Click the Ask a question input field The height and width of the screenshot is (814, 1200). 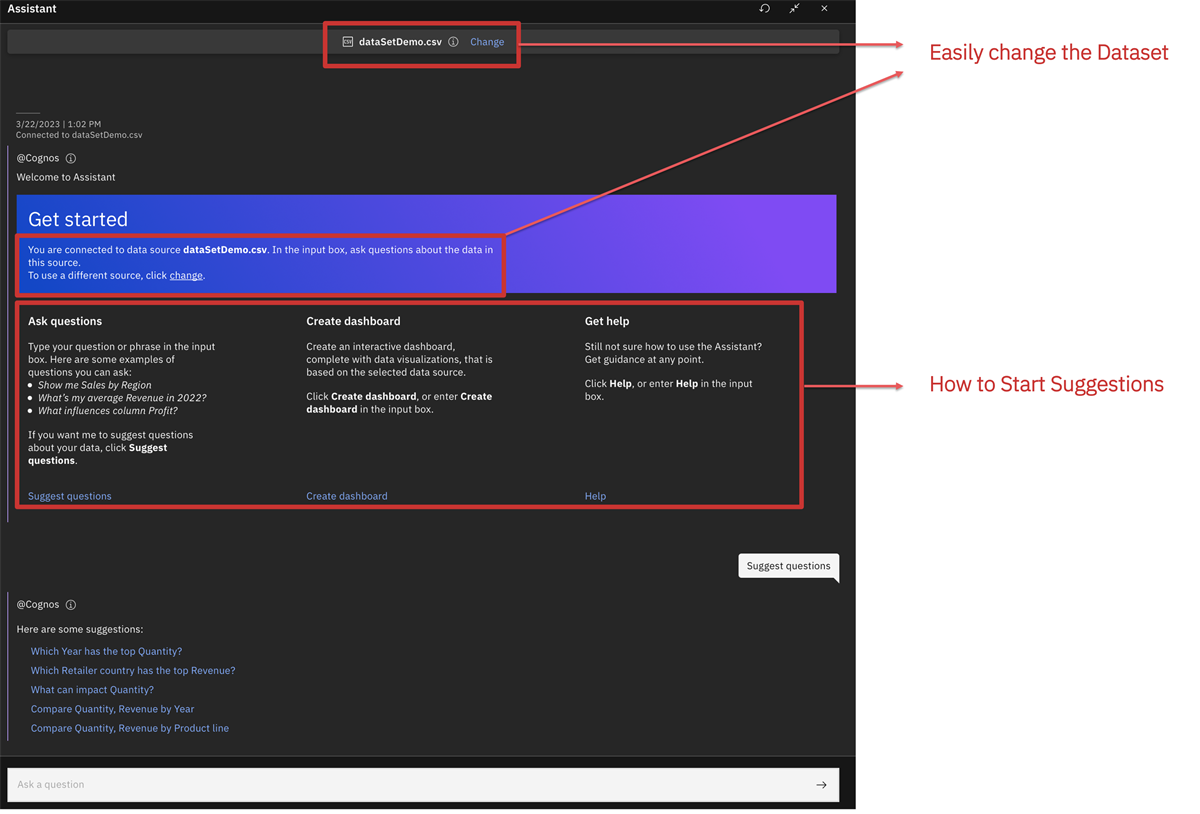click(400, 785)
